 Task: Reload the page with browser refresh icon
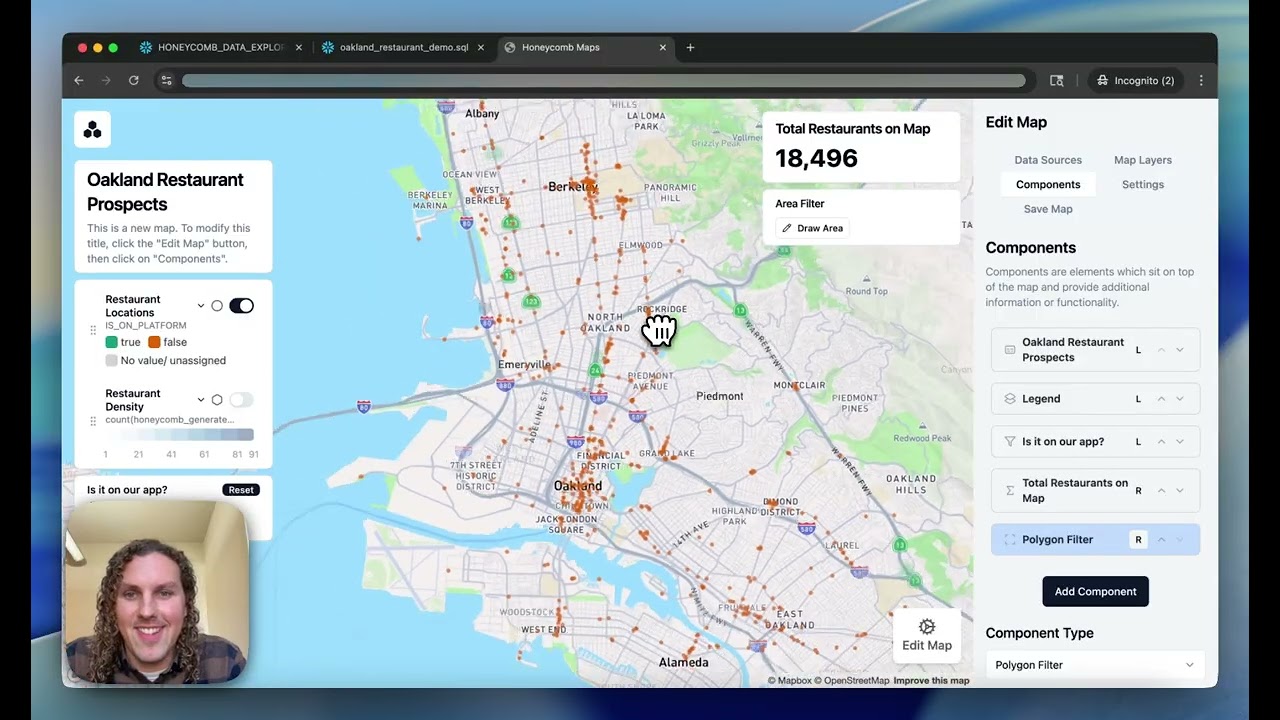pyautogui.click(x=133, y=80)
